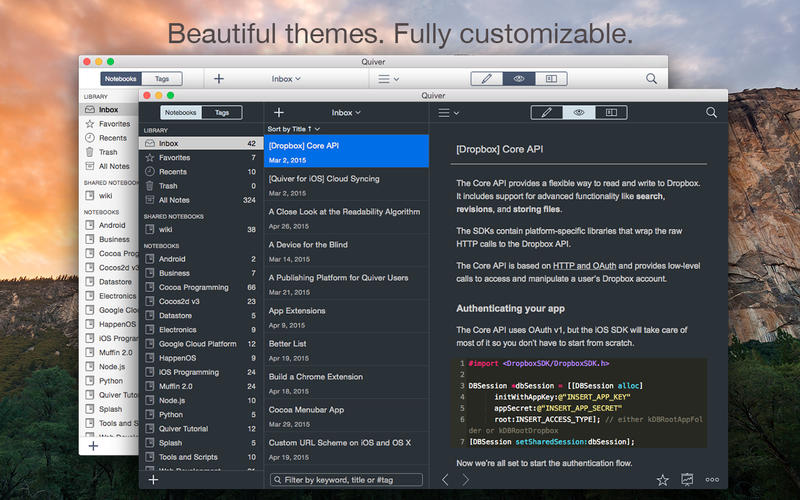Enable eye preview mode in dark window
This screenshot has width=800, height=500.
(x=578, y=113)
